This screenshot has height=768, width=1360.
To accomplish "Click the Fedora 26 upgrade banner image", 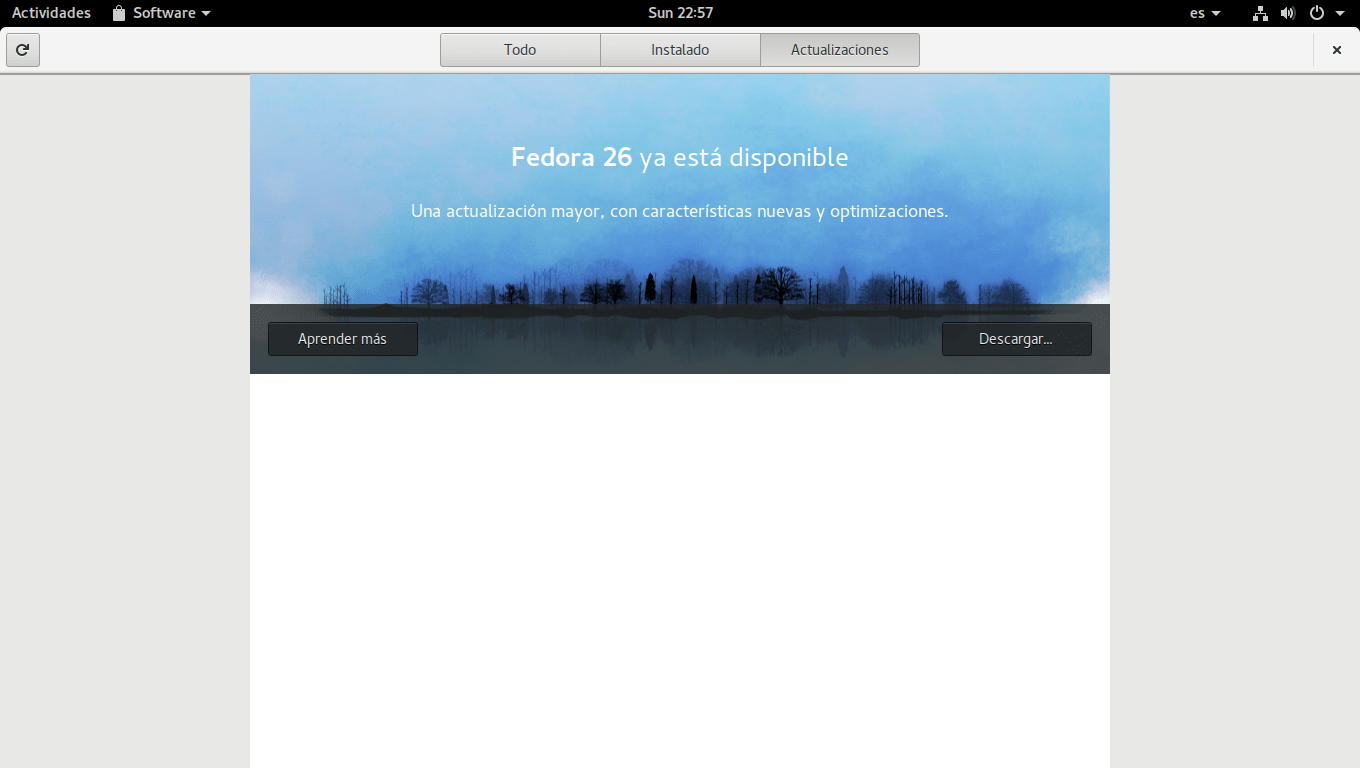I will 680,224.
